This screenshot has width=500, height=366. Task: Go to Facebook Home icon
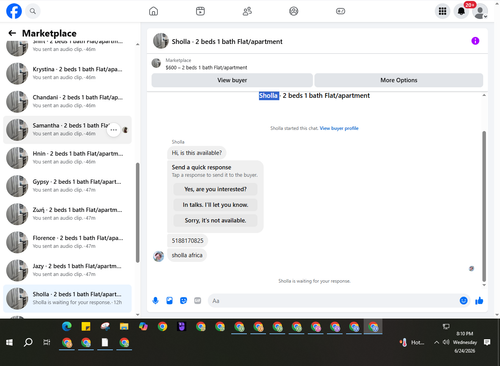(x=153, y=11)
